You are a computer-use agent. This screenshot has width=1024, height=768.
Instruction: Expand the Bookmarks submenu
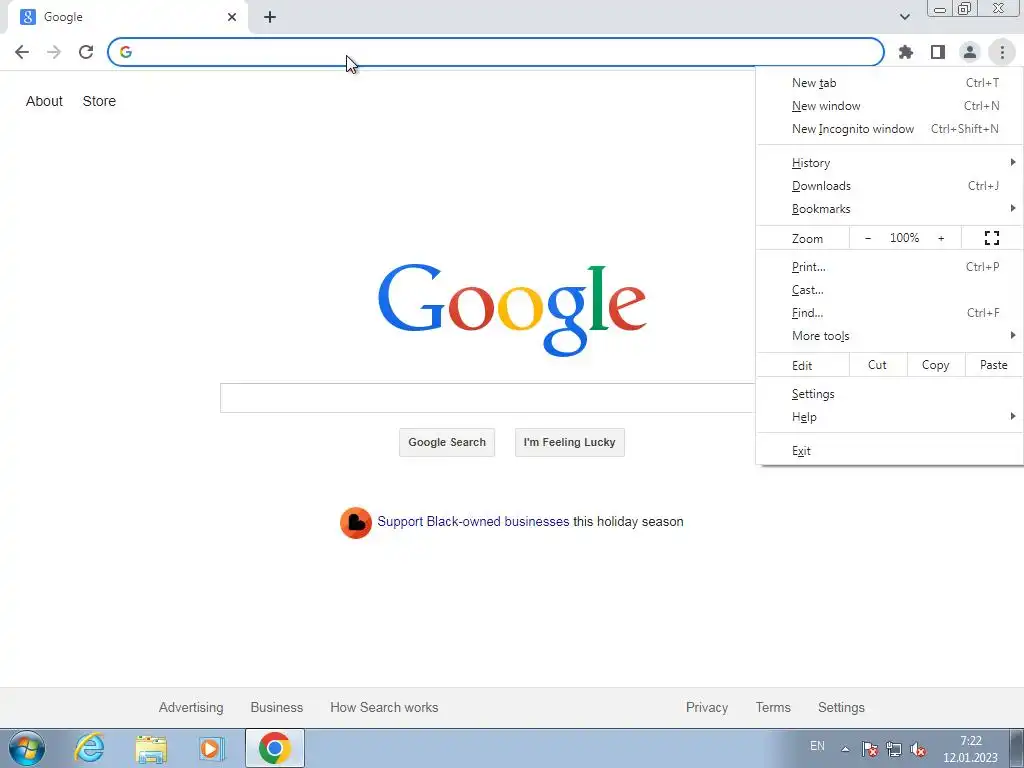click(889, 209)
